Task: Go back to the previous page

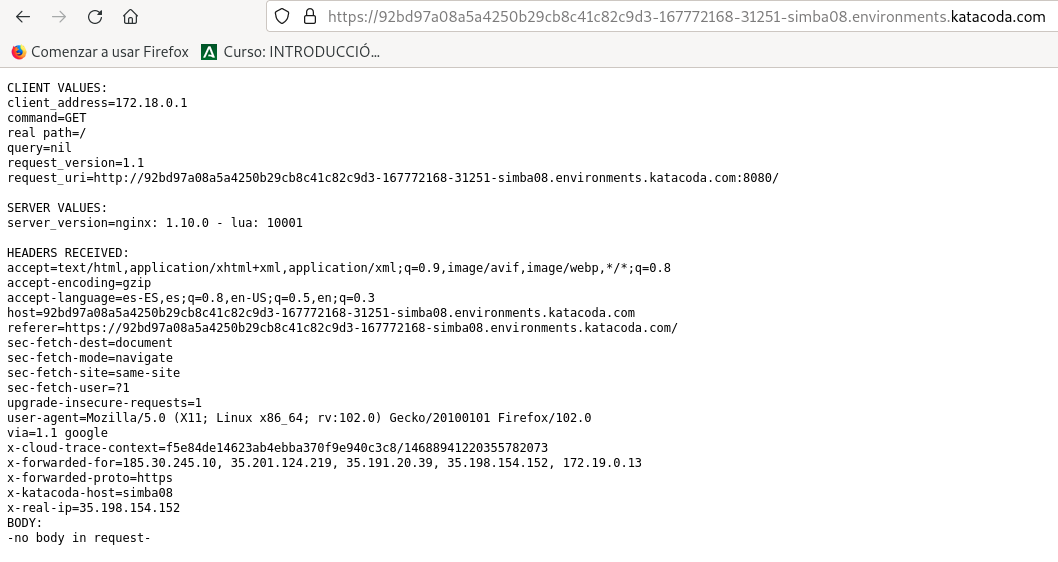Action: tap(23, 17)
